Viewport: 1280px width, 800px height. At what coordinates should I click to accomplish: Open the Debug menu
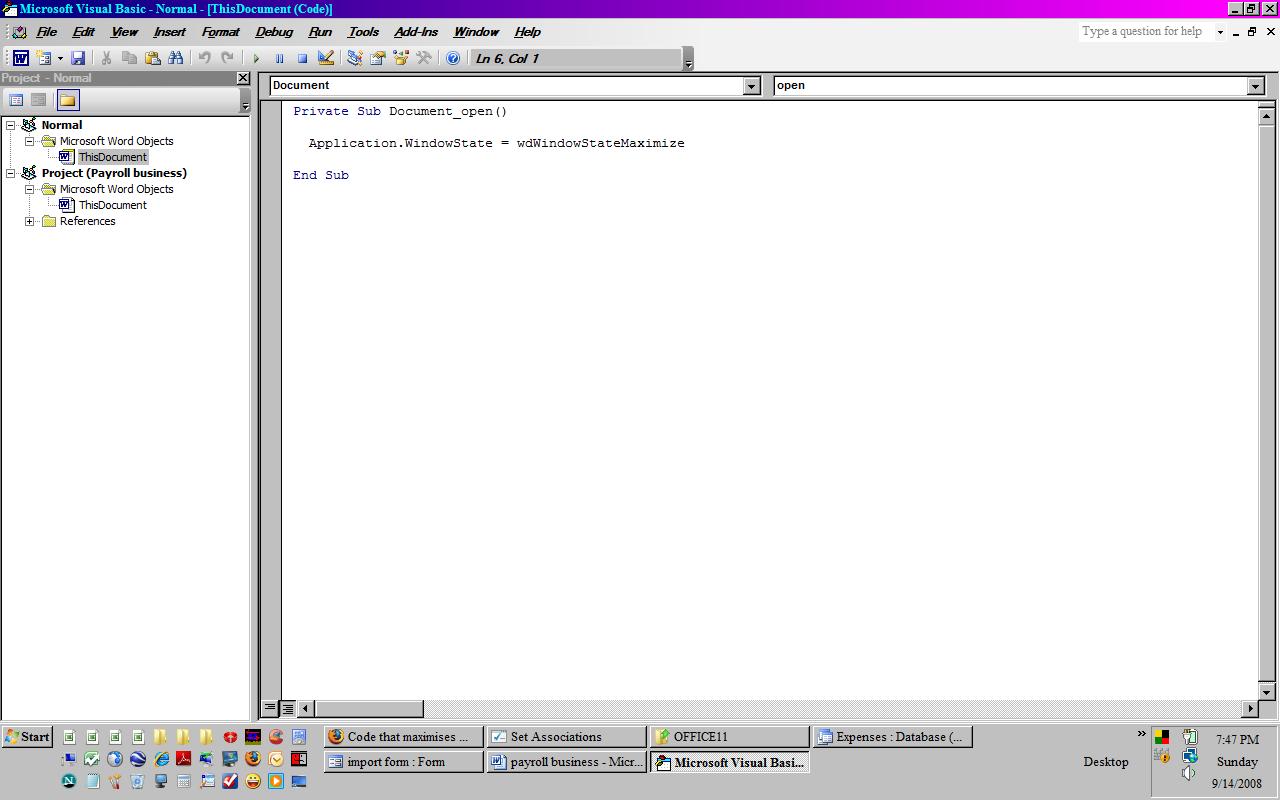pyautogui.click(x=274, y=32)
